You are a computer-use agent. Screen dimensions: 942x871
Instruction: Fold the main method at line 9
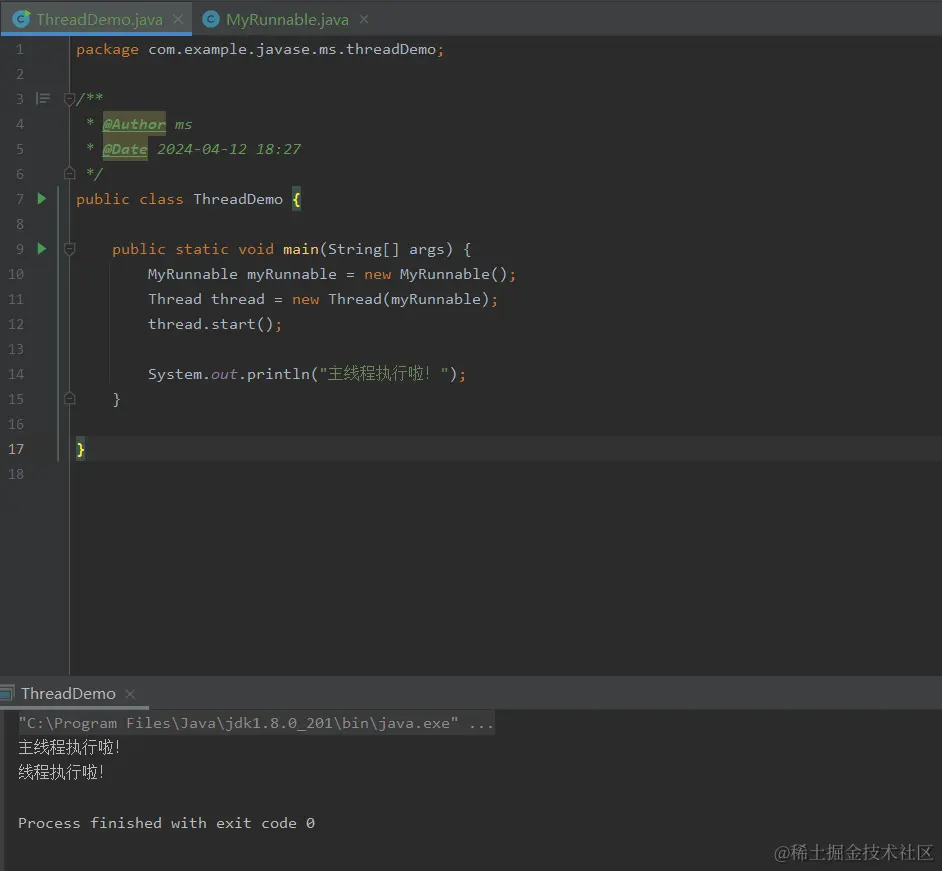tap(69, 249)
